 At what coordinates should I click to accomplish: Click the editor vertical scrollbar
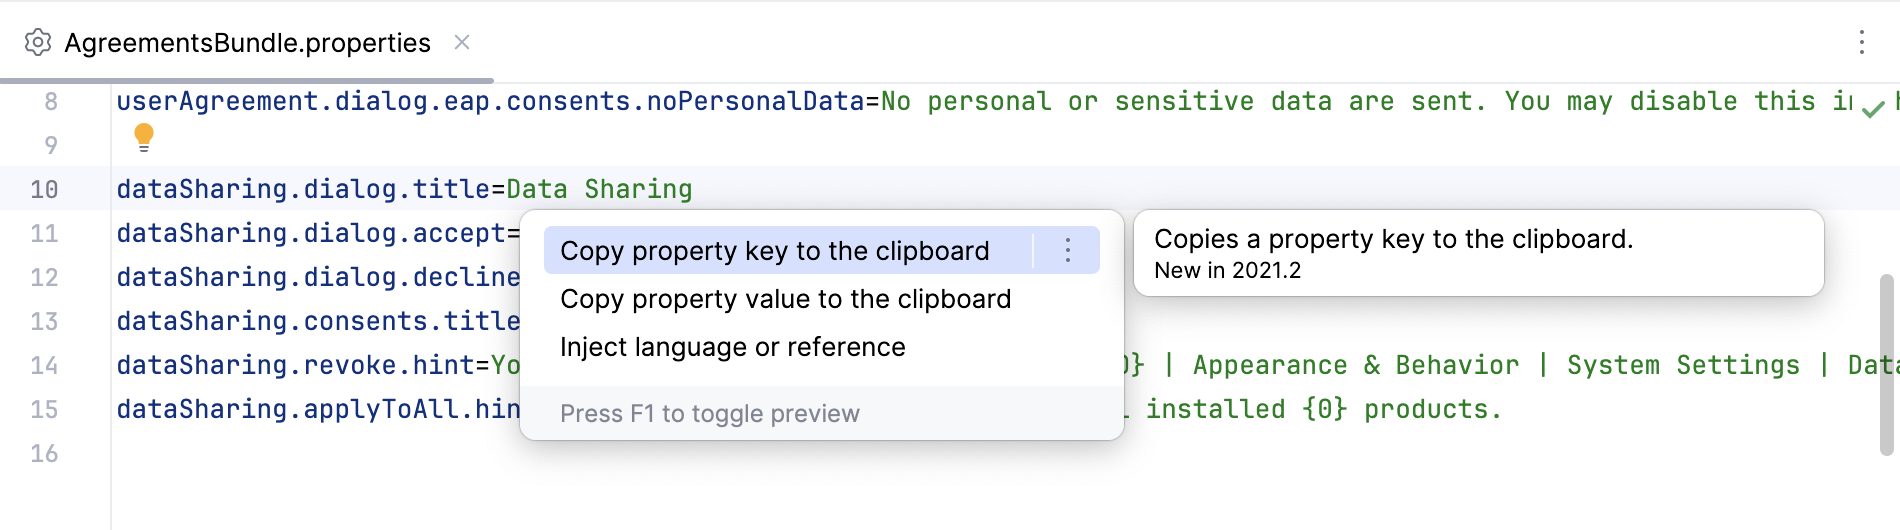point(1886,364)
